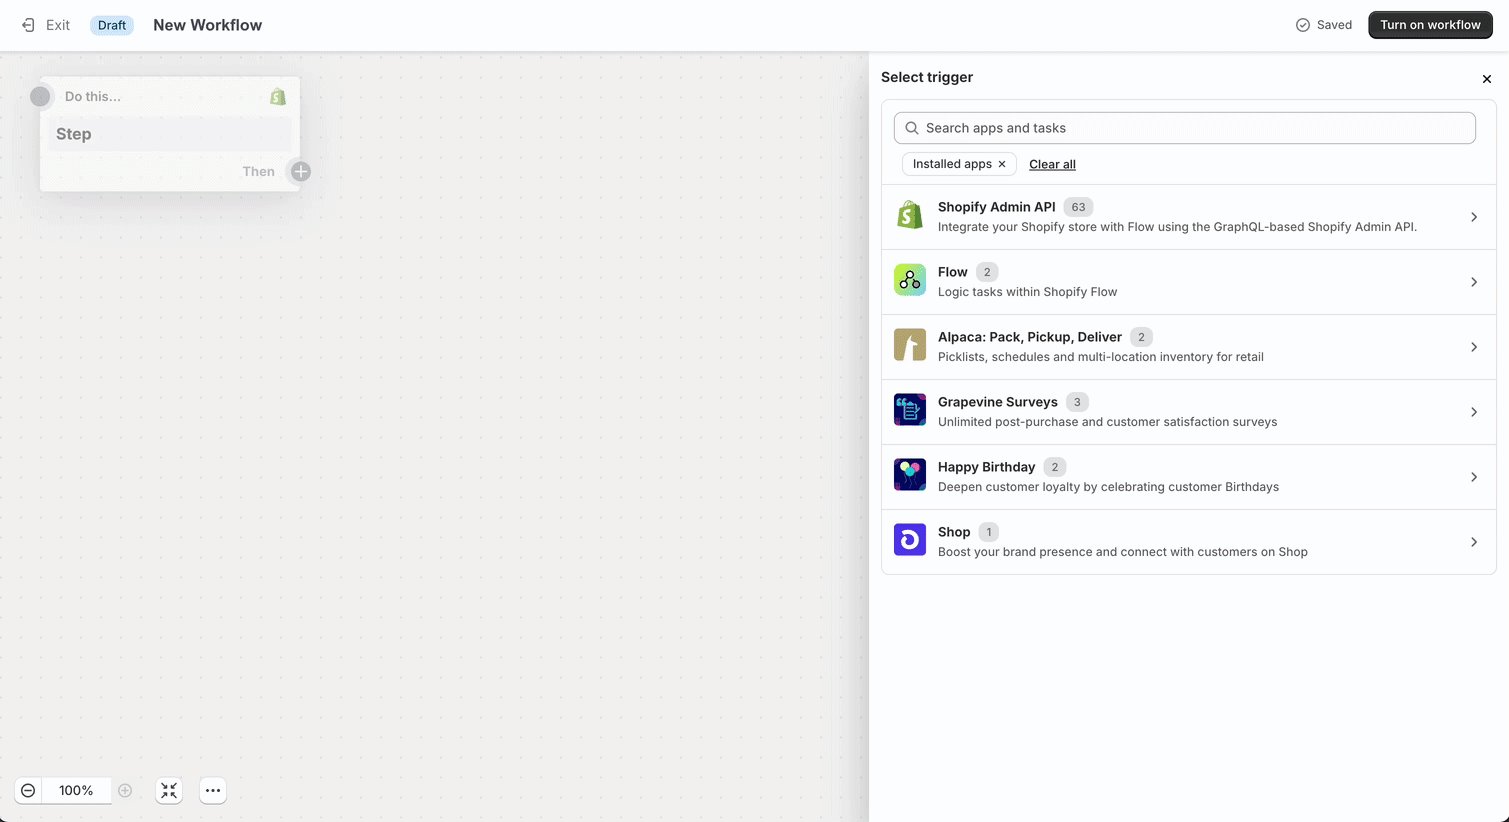The height and width of the screenshot is (822, 1509).
Task: Click the Shop app icon
Action: tap(910, 540)
